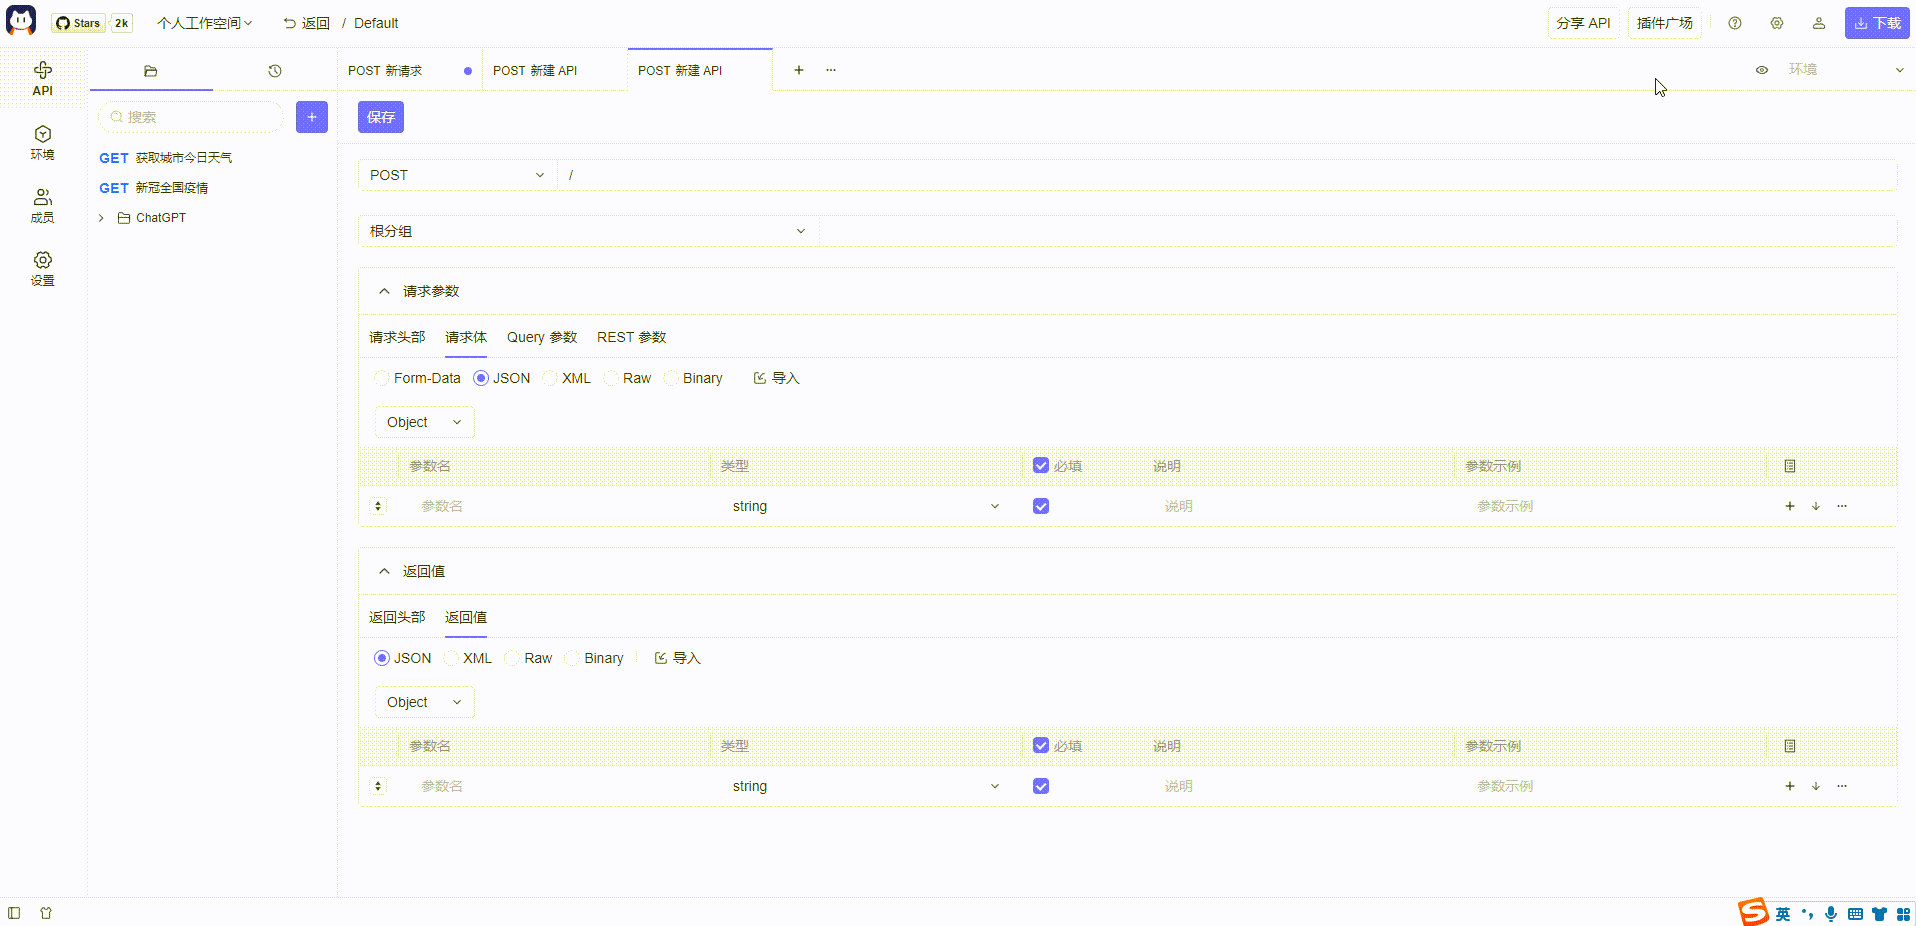This screenshot has height=926, width=1916.
Task: Expand the ChatGPT folder in the API tree
Action: point(100,217)
